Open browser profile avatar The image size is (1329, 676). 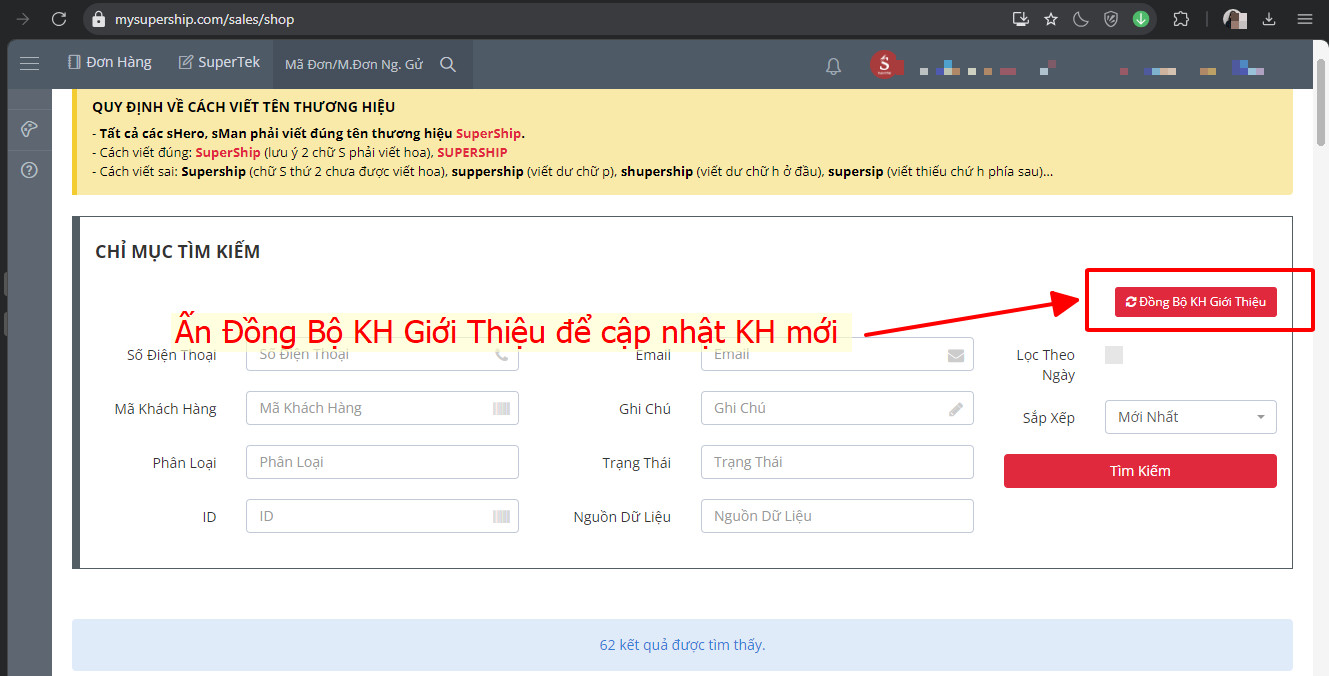pos(1235,19)
